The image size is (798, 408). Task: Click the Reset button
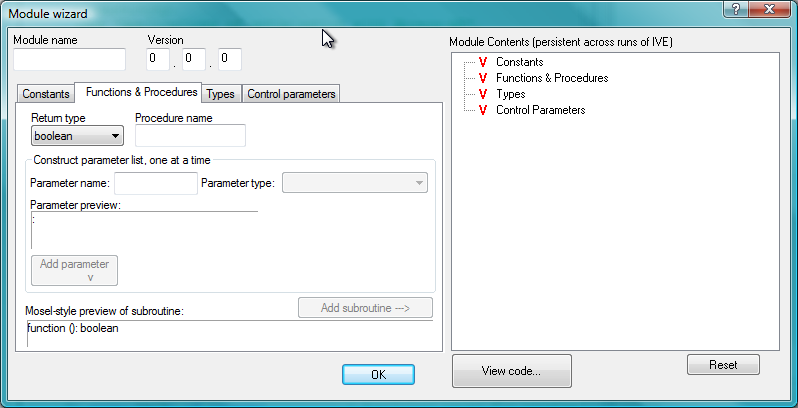tap(723, 365)
